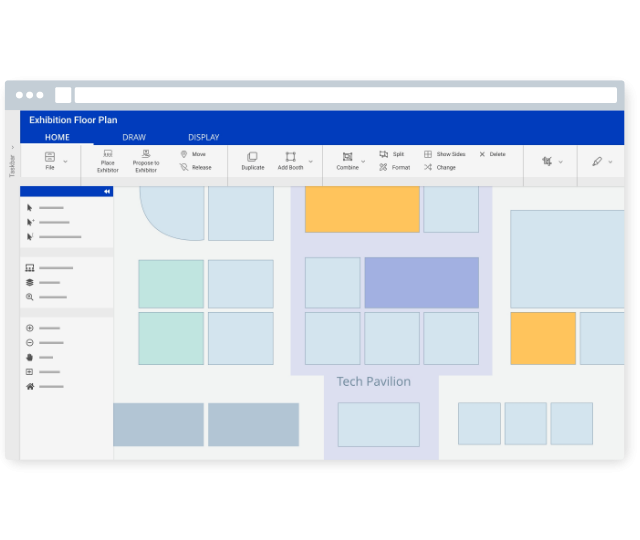The width and height of the screenshot is (640, 540).
Task: Switch to the DRAW tab
Action: point(134,137)
